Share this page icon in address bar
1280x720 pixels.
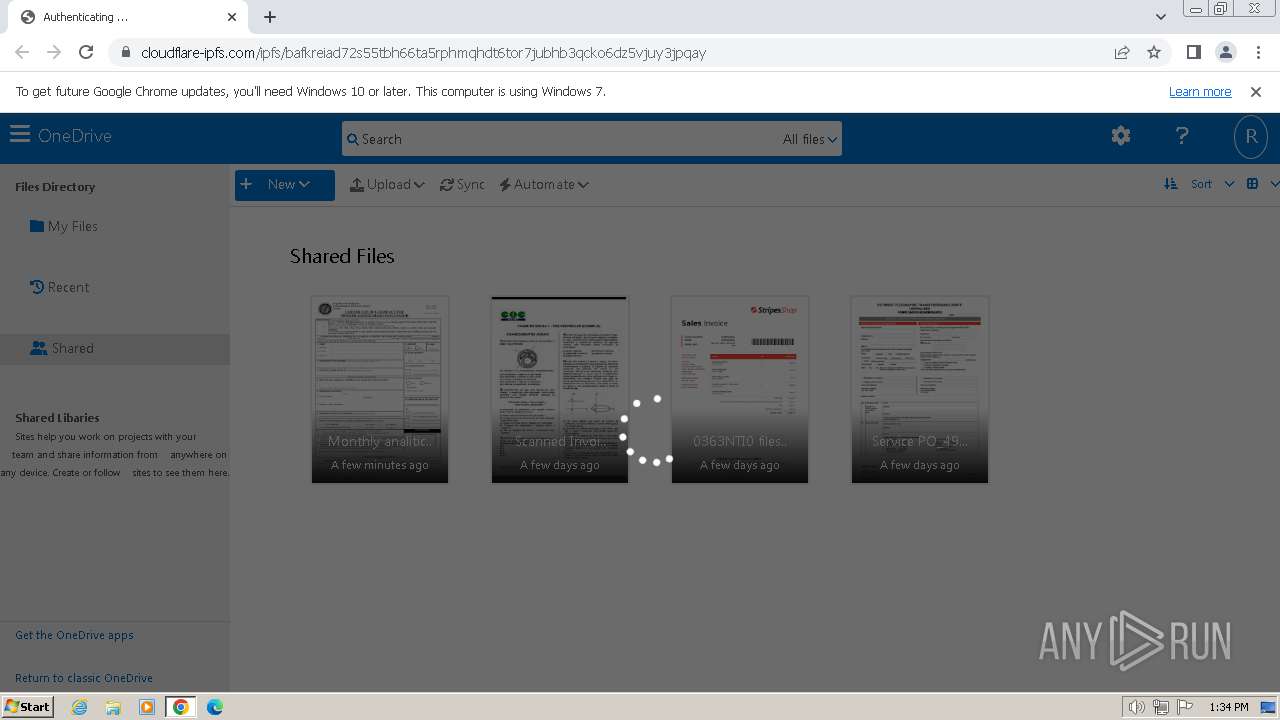1122,52
